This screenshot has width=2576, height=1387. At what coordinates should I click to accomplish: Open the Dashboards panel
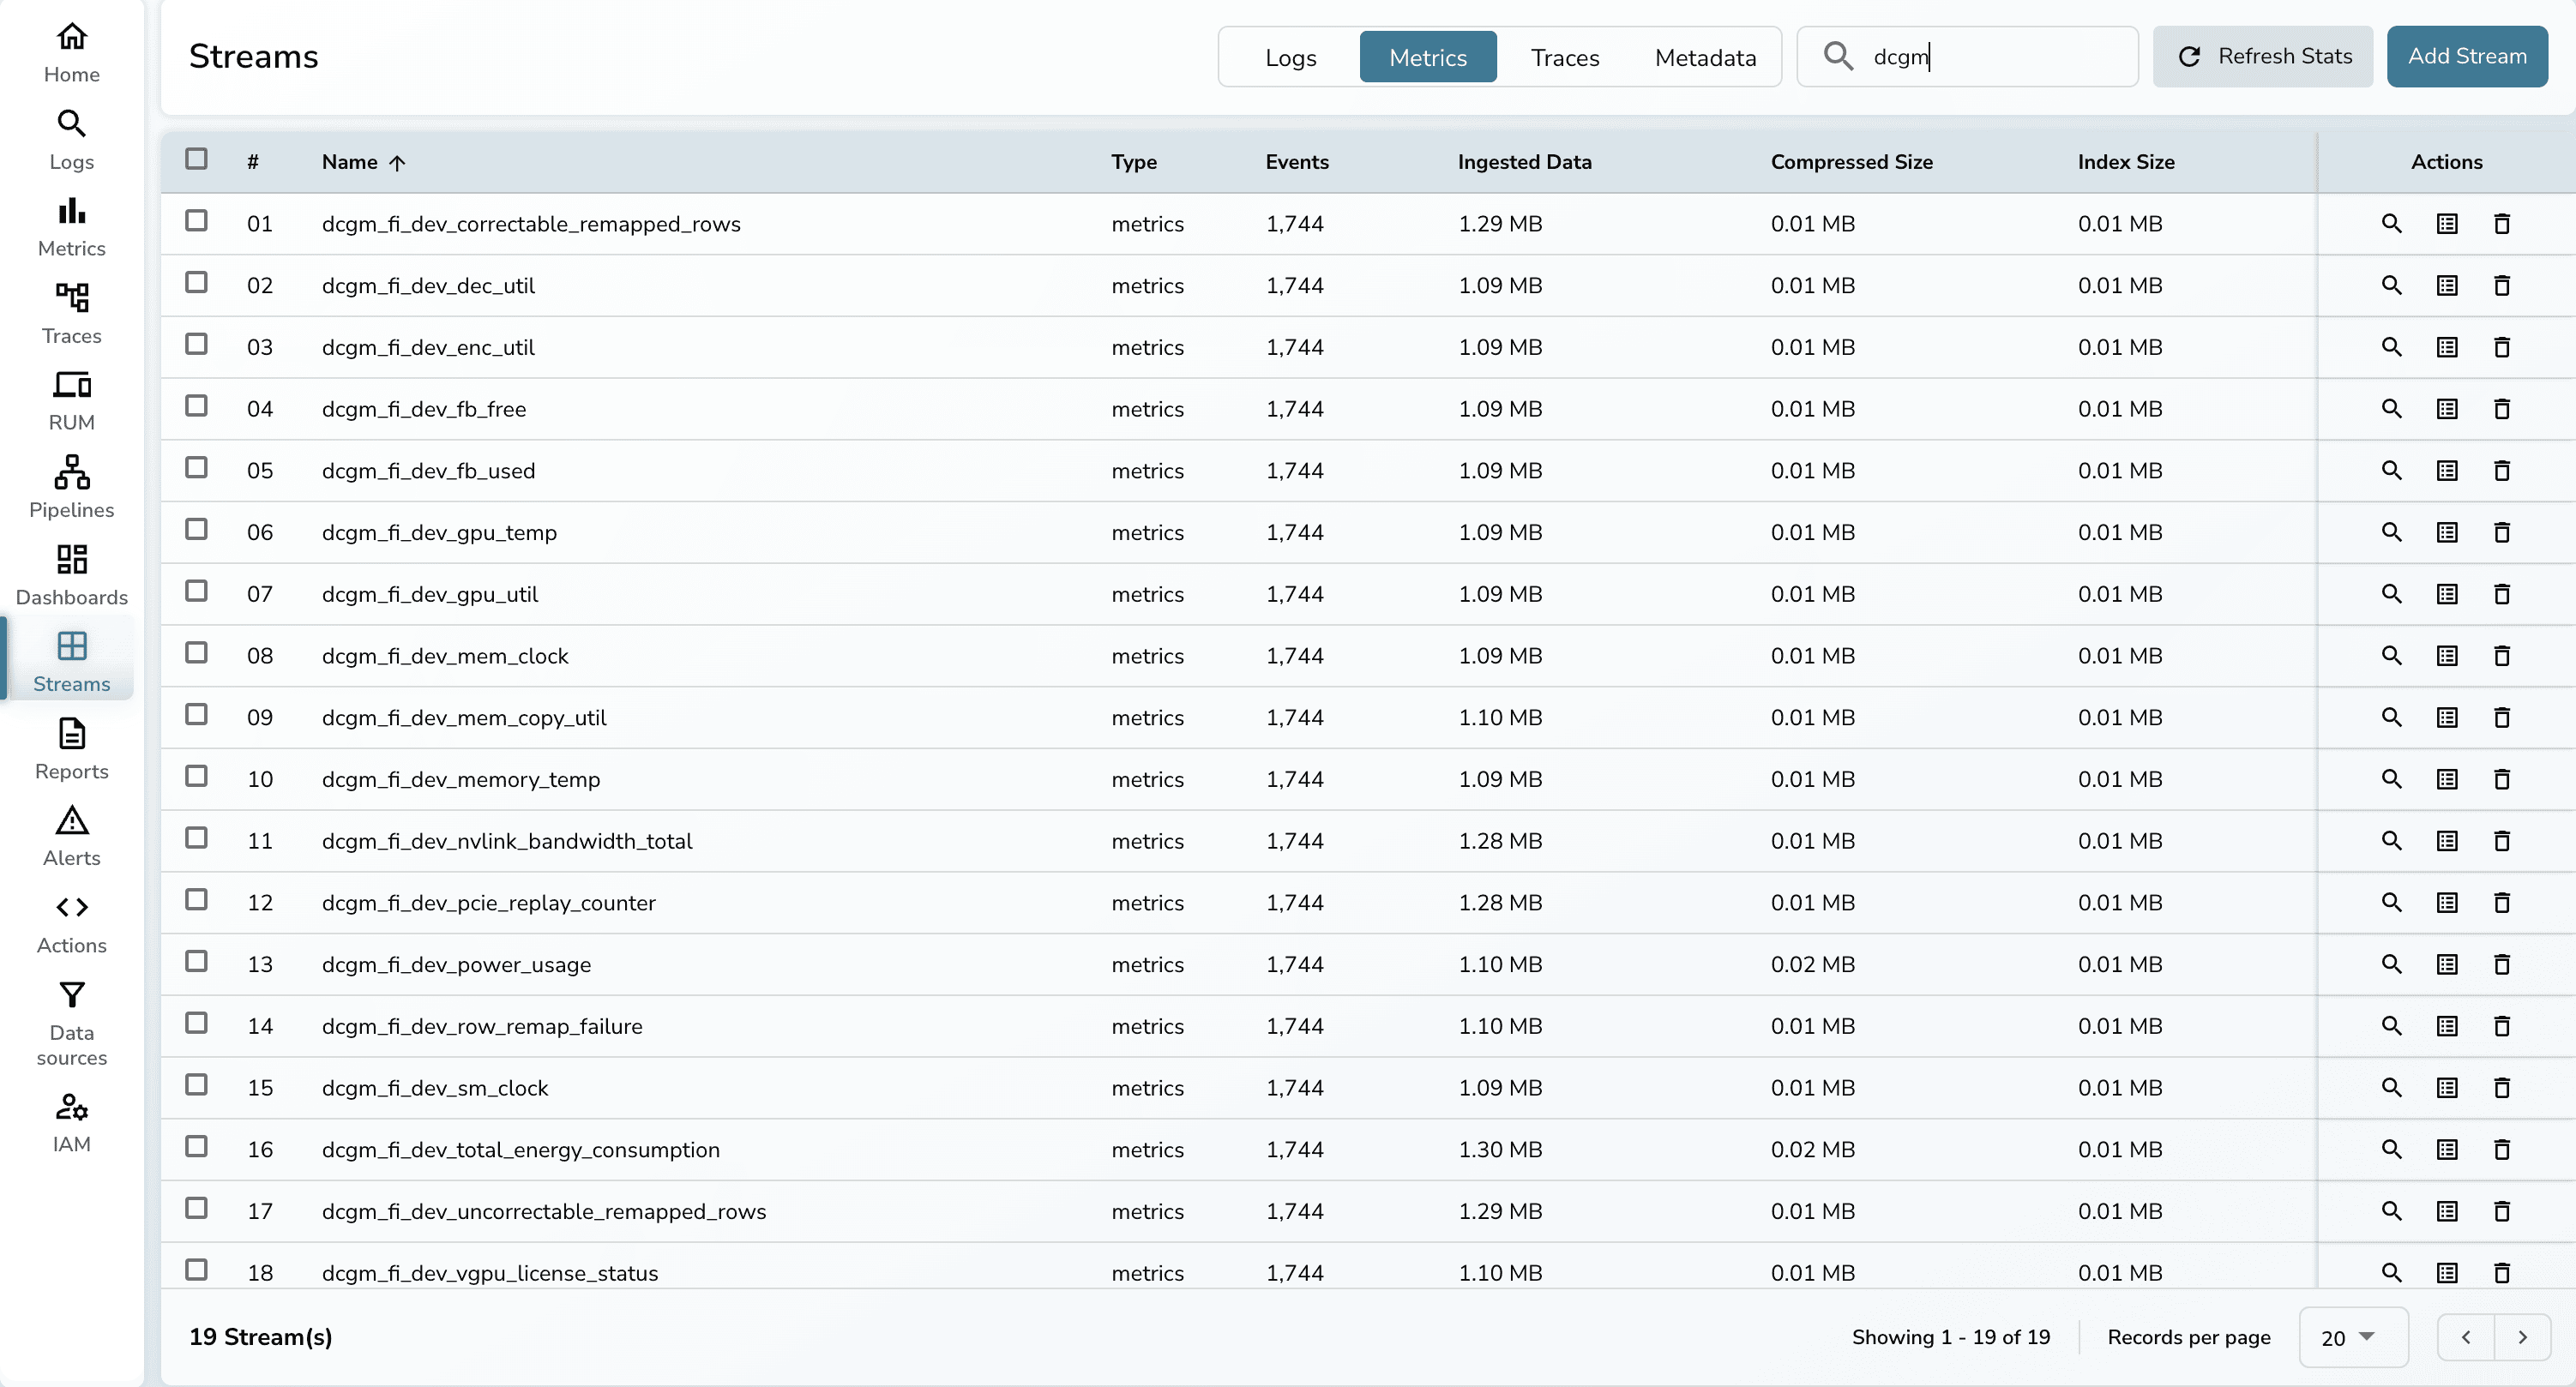[71, 573]
